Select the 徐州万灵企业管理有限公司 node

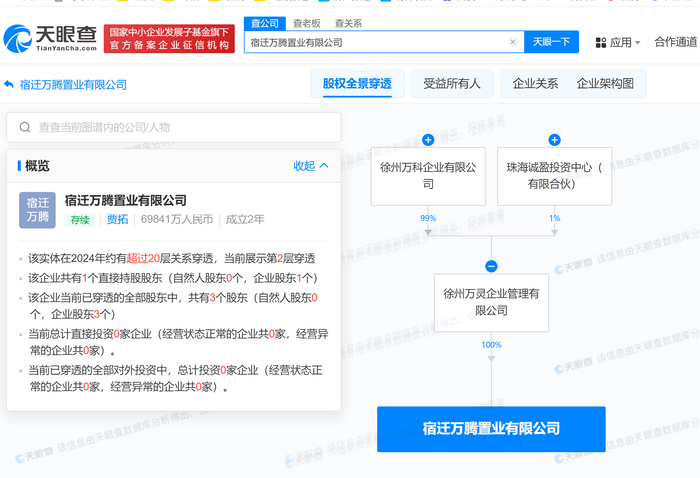492,303
